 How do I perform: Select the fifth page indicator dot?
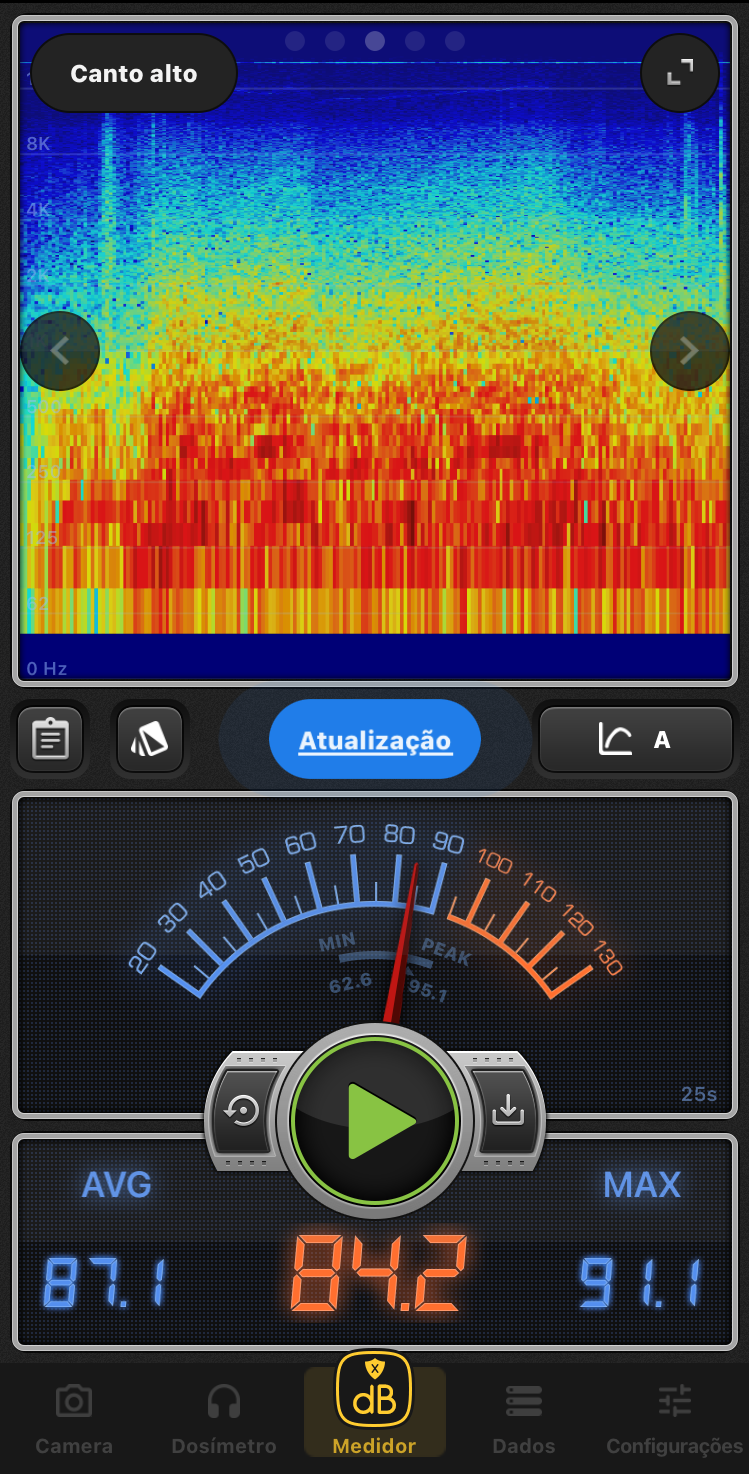[455, 41]
